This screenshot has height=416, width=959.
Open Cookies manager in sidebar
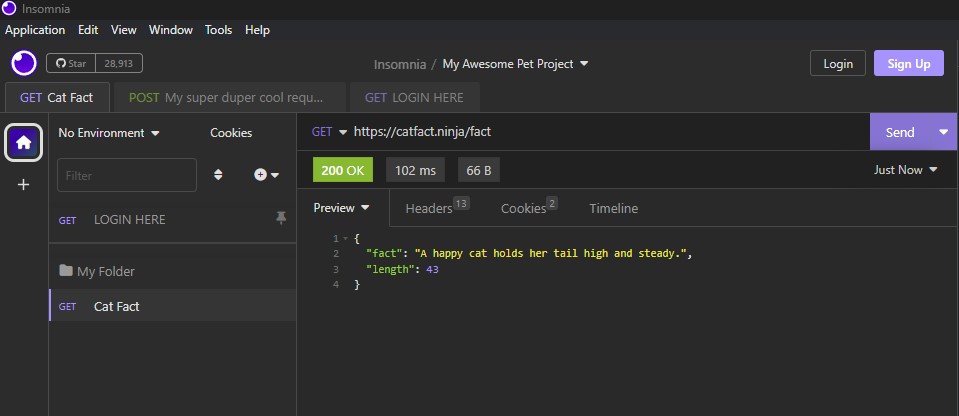point(231,133)
